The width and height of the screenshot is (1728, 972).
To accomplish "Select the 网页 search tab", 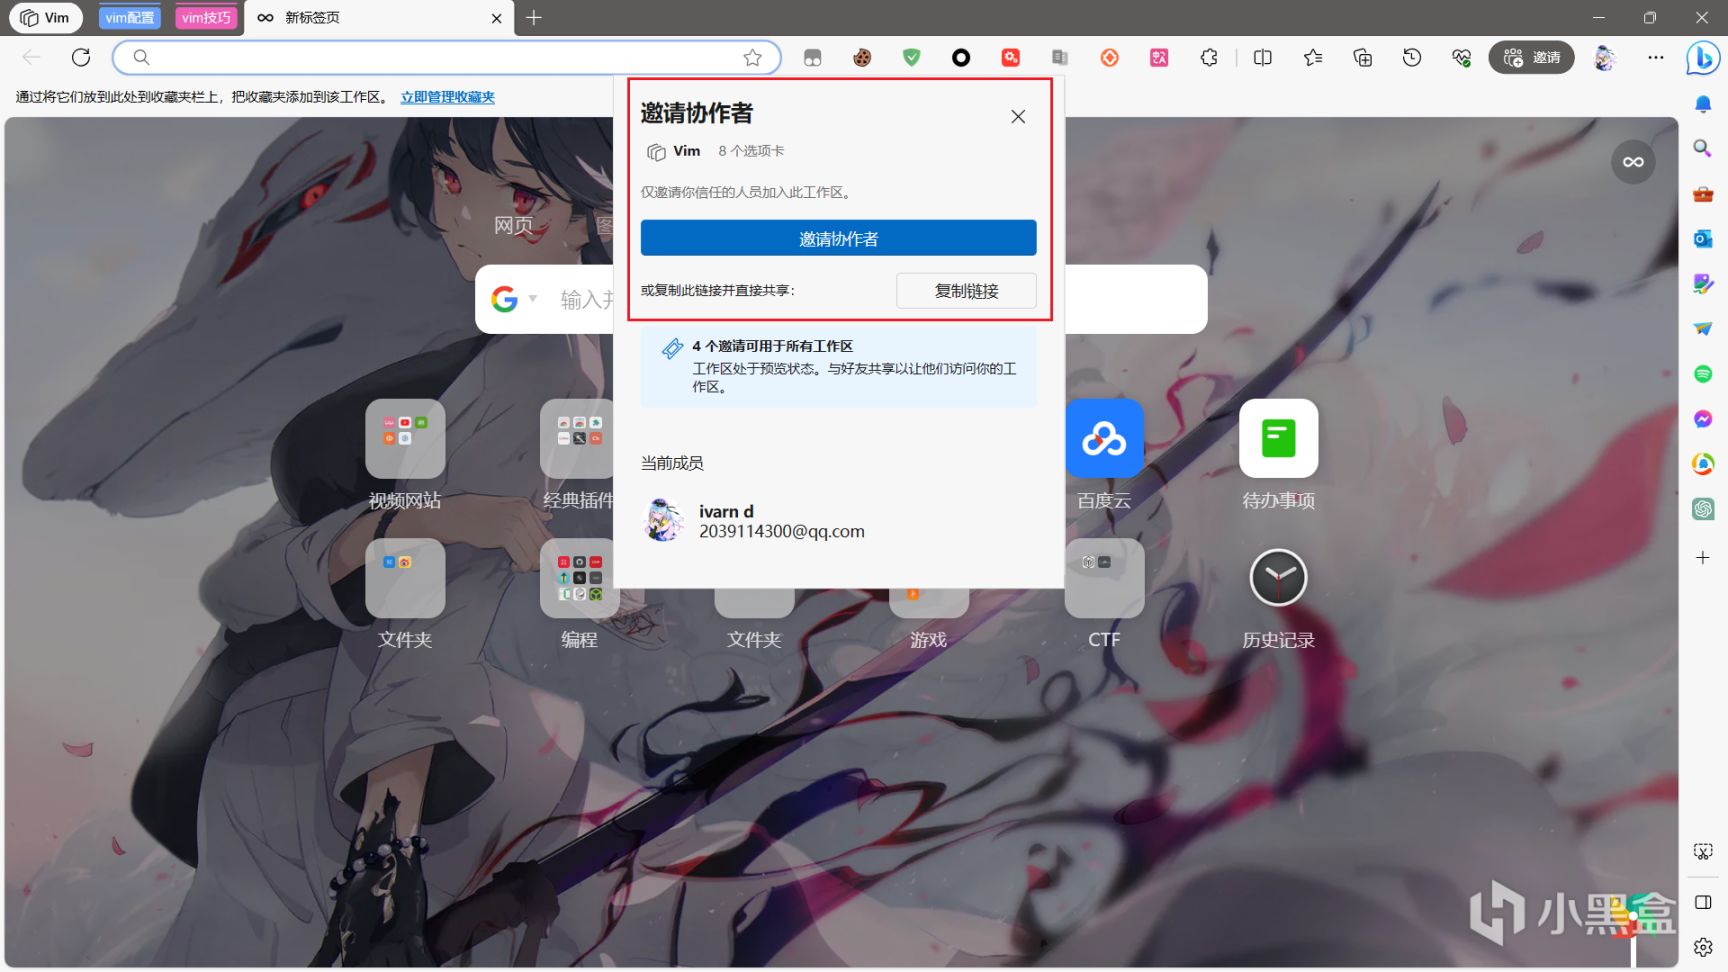I will tap(514, 226).
